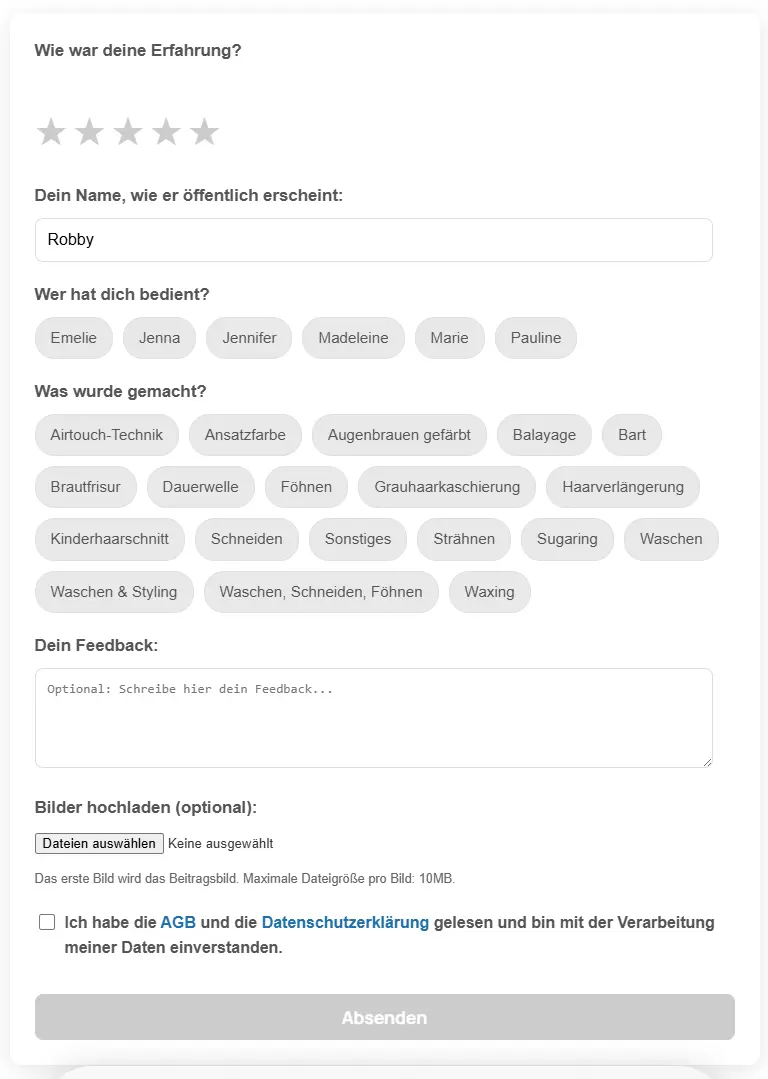Choose Waschen, Schneiden, Föhnen service
This screenshot has width=768, height=1079.
tap(321, 592)
